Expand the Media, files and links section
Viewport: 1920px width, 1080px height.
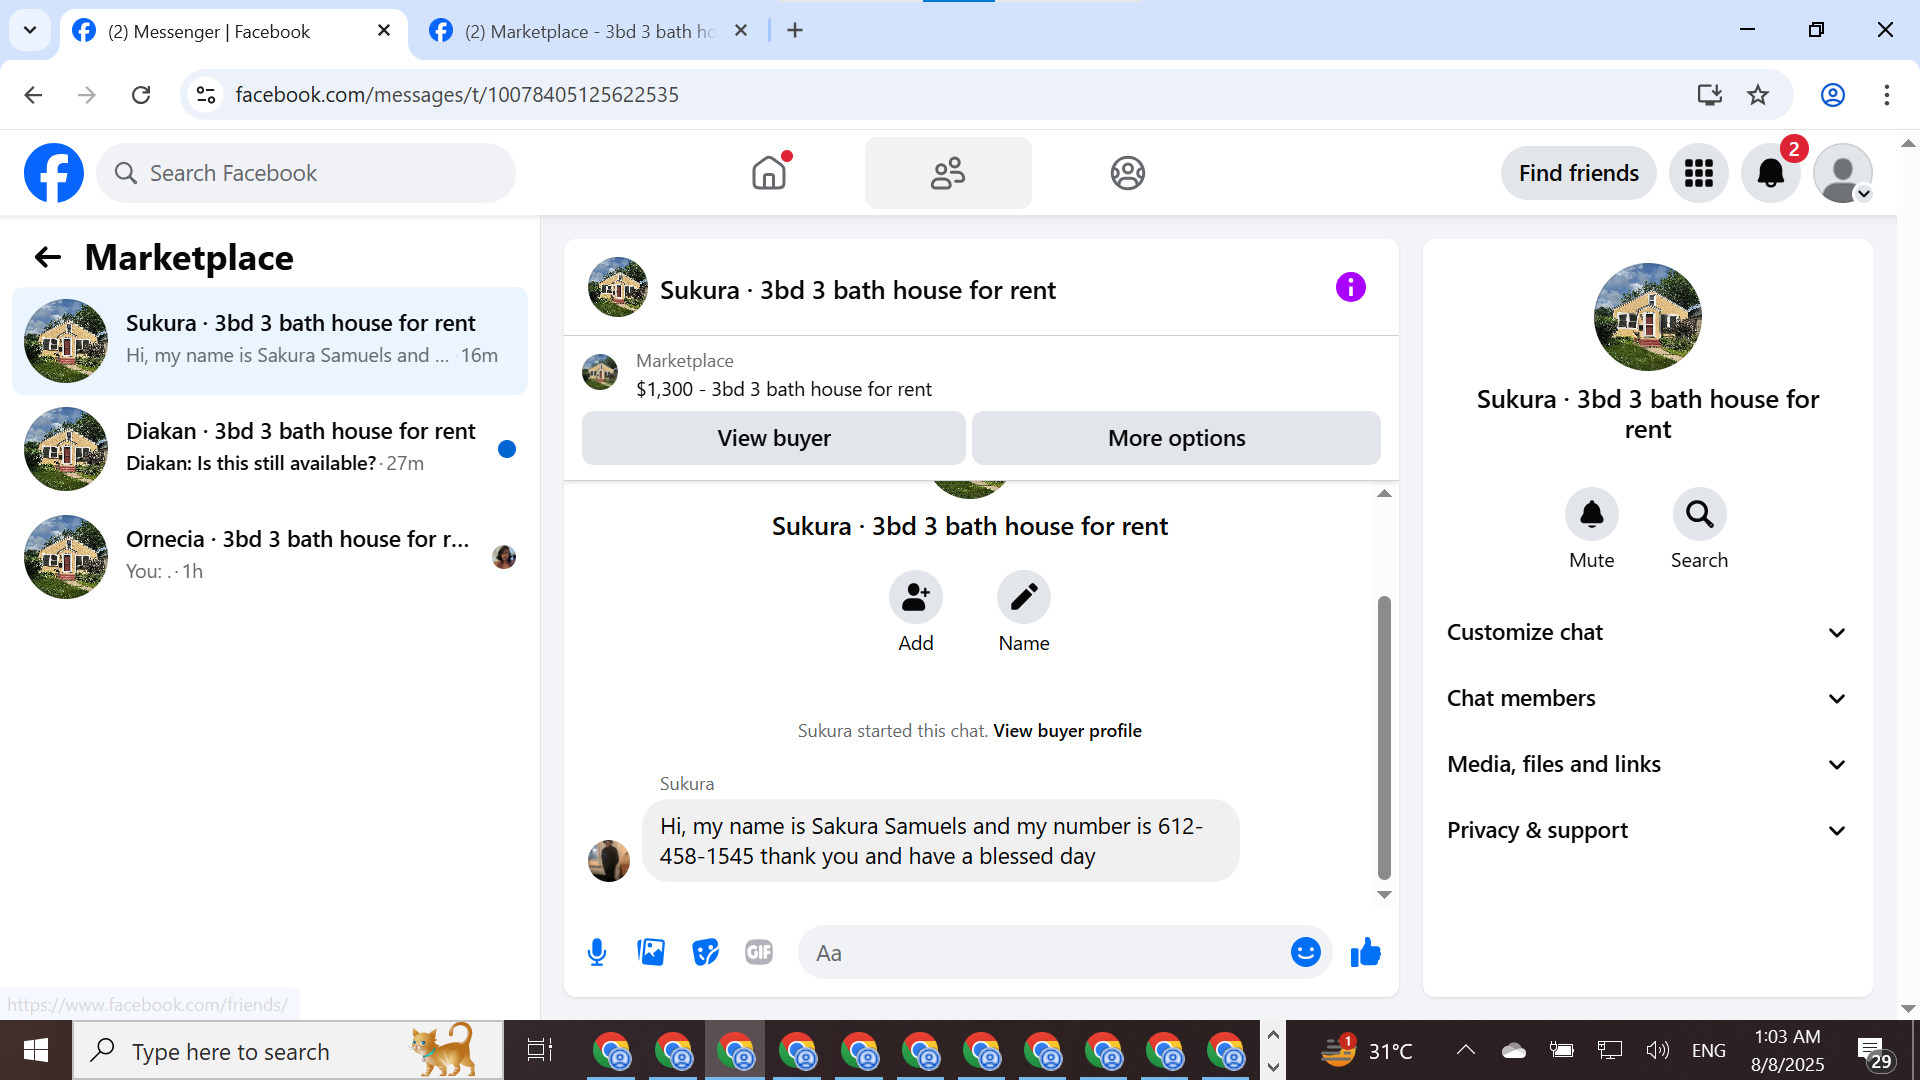(1647, 764)
